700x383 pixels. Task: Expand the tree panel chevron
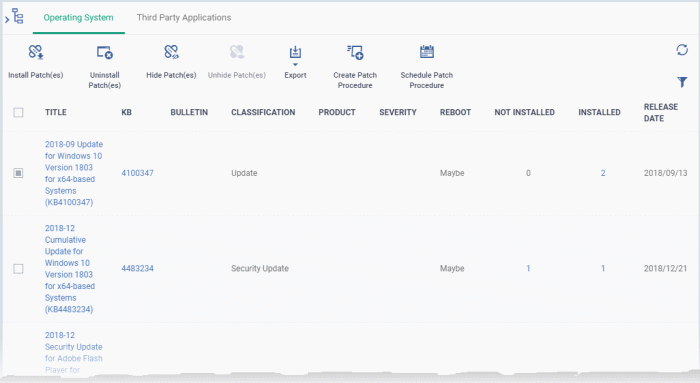(7, 20)
